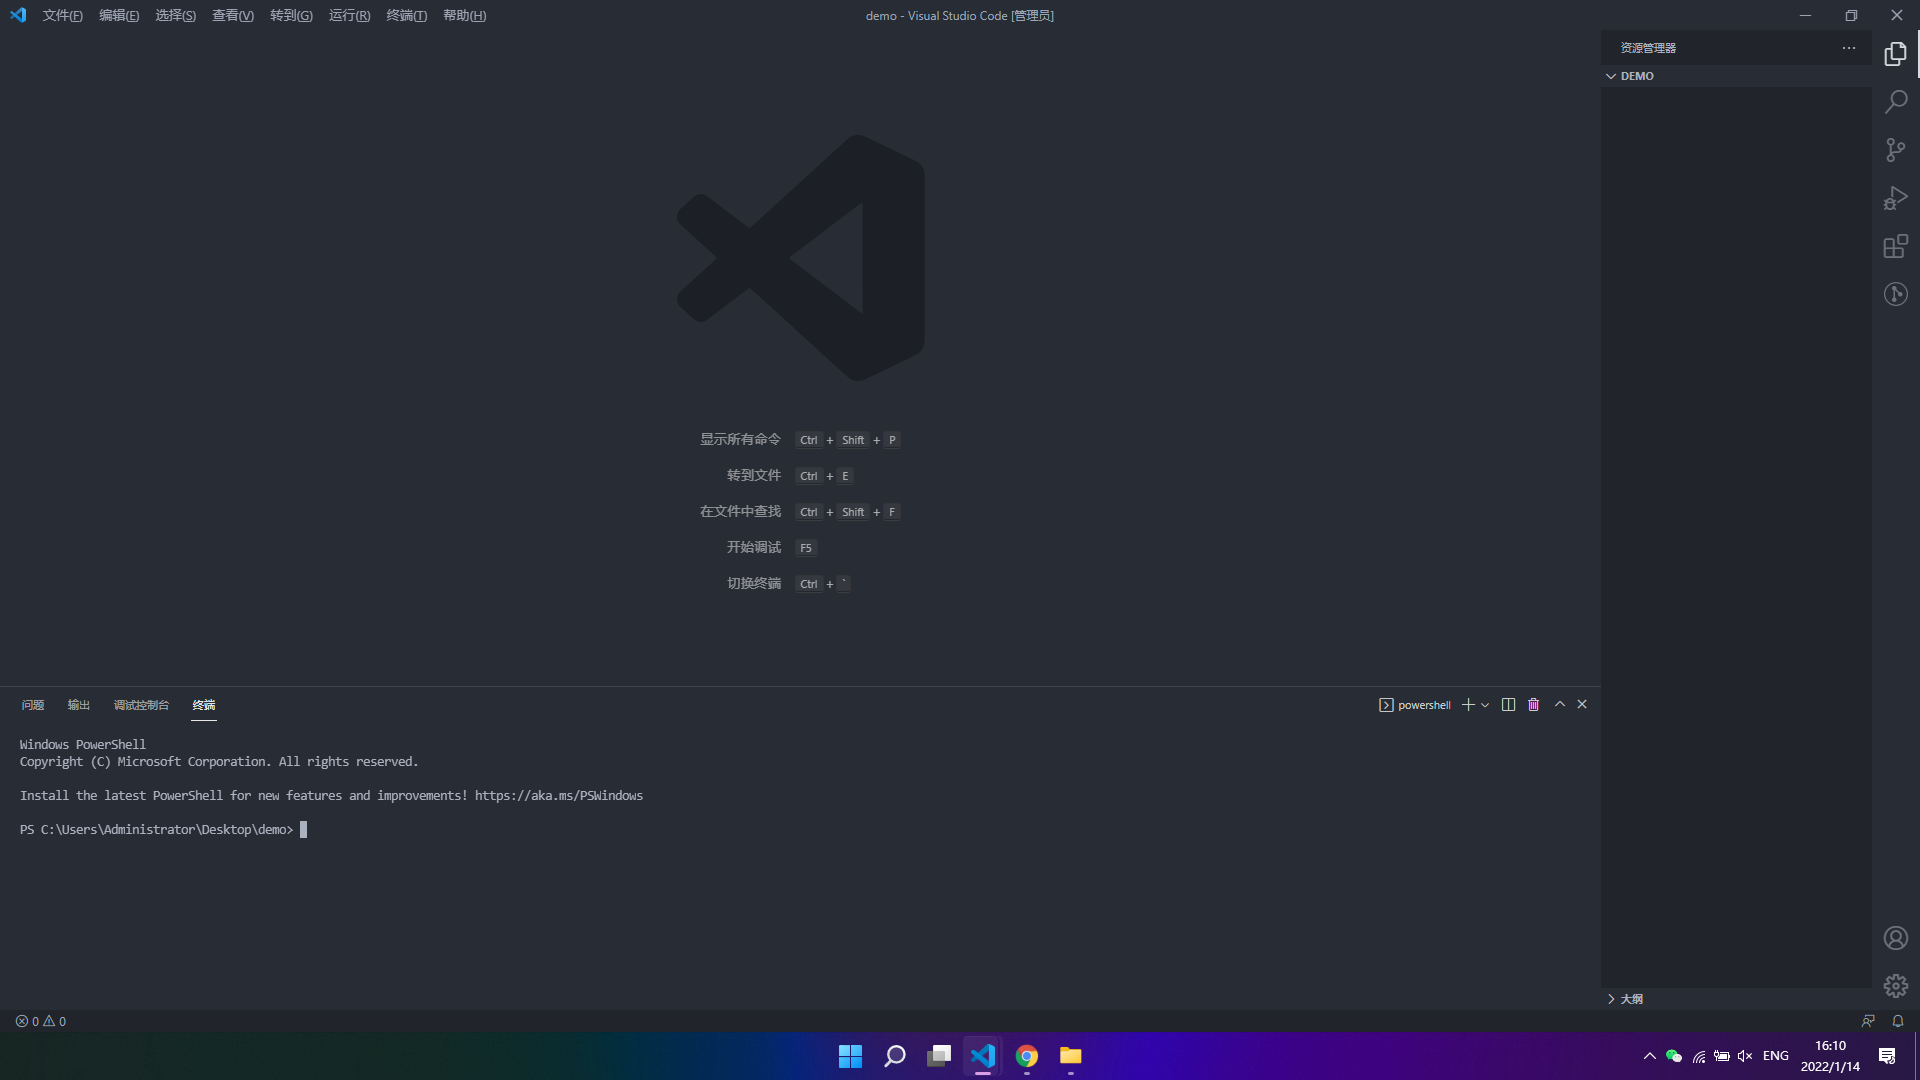The height and width of the screenshot is (1080, 1920).
Task: Open notifications bell in status bar
Action: 1898,1021
